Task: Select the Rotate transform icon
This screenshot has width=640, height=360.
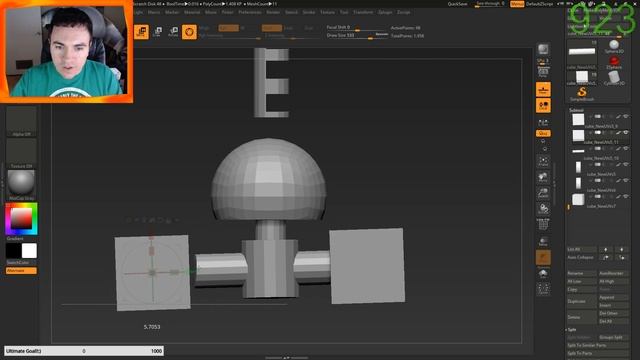Action: pyautogui.click(x=173, y=32)
